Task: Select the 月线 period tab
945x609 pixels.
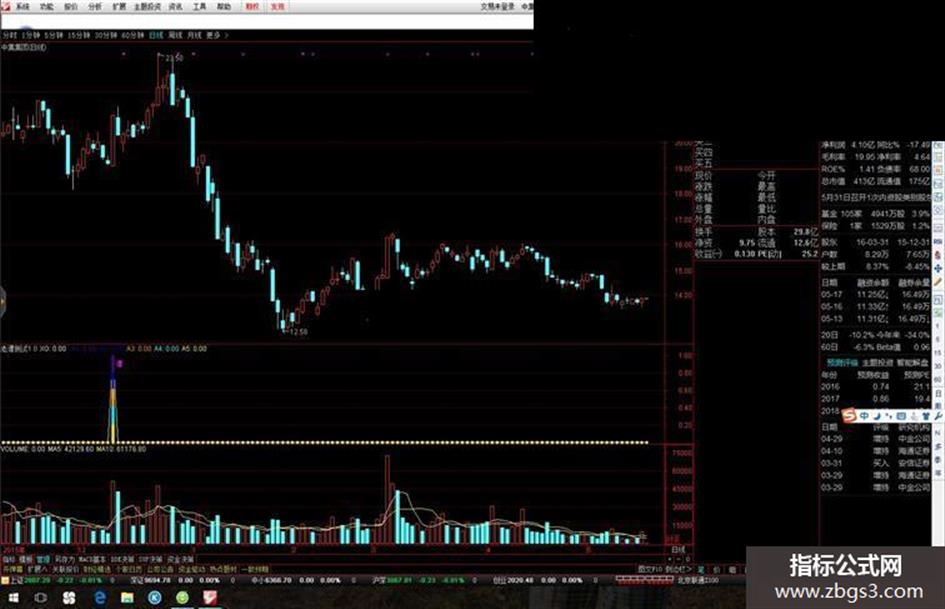Action: [x=194, y=36]
